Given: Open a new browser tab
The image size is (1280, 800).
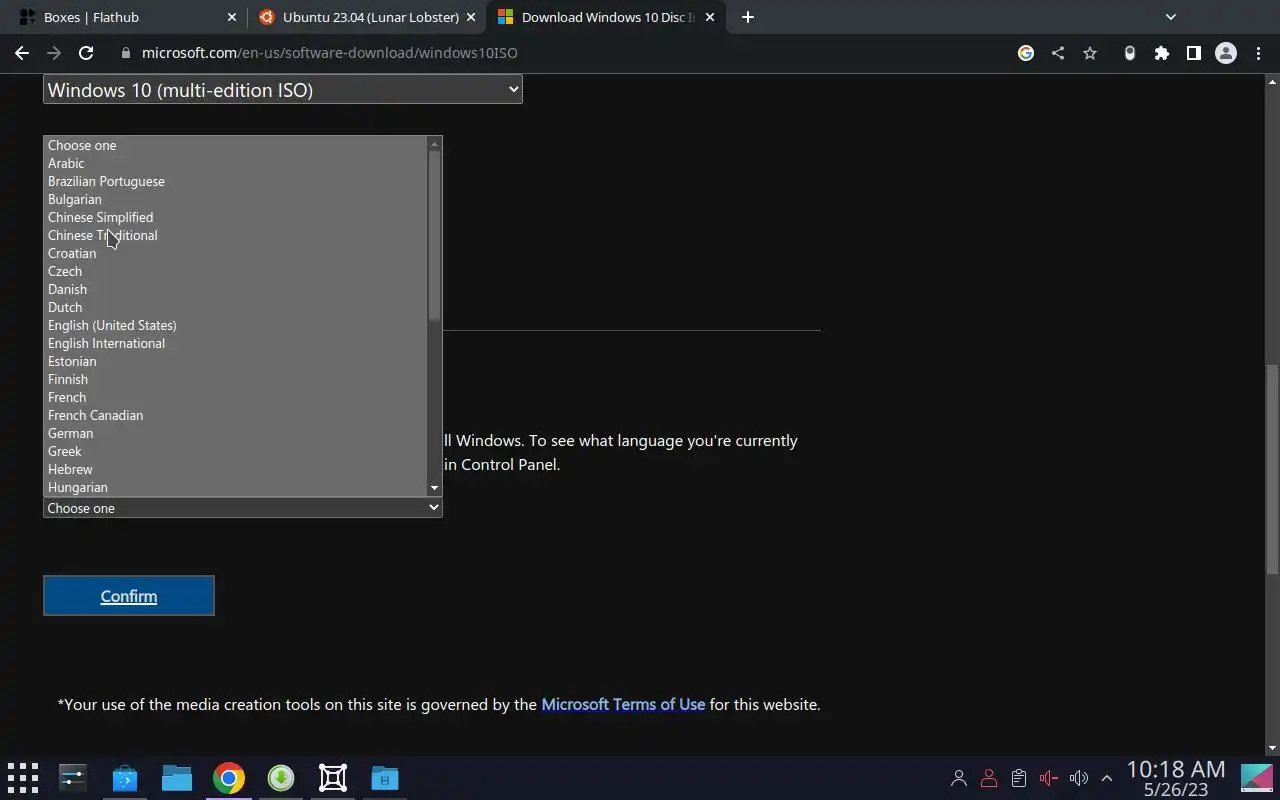Looking at the screenshot, I should 748,17.
